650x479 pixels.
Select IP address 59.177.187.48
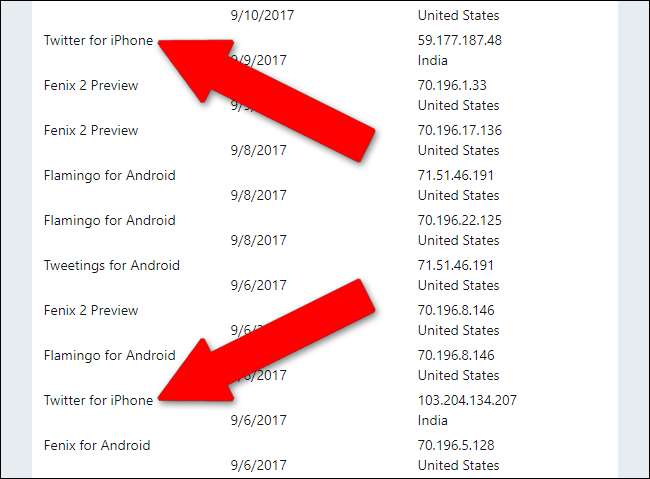coord(459,40)
